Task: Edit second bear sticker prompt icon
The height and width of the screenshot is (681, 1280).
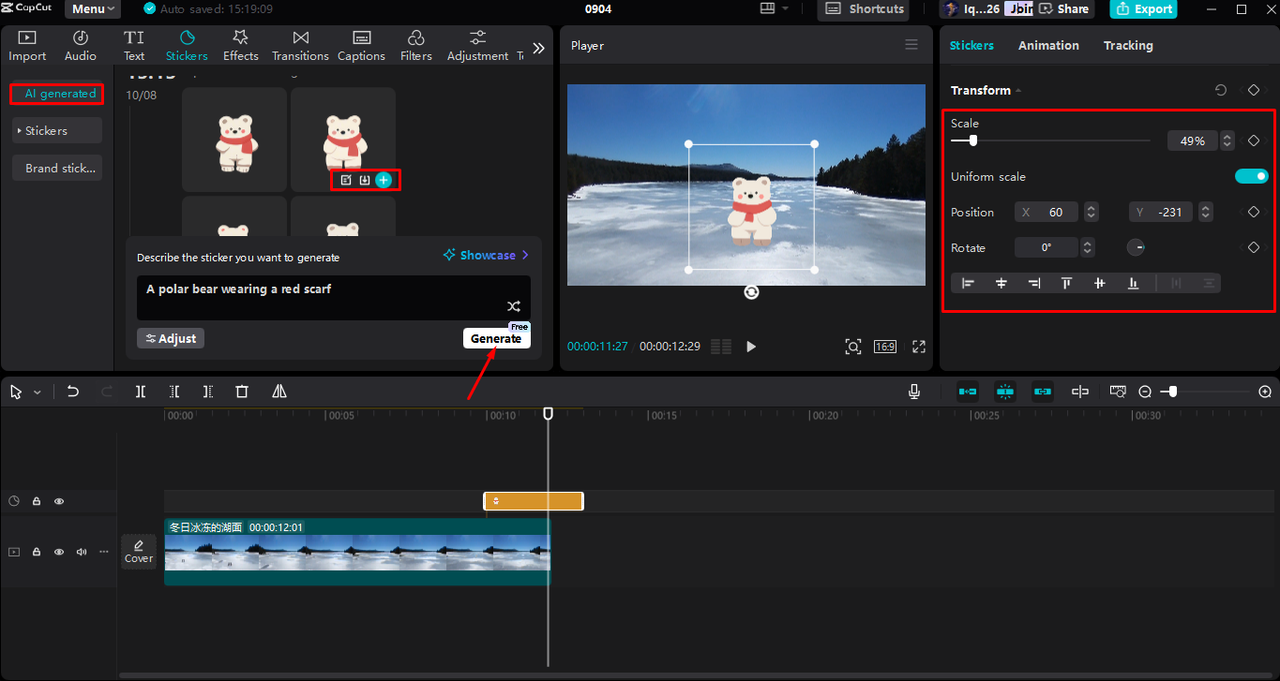Action: coord(346,180)
